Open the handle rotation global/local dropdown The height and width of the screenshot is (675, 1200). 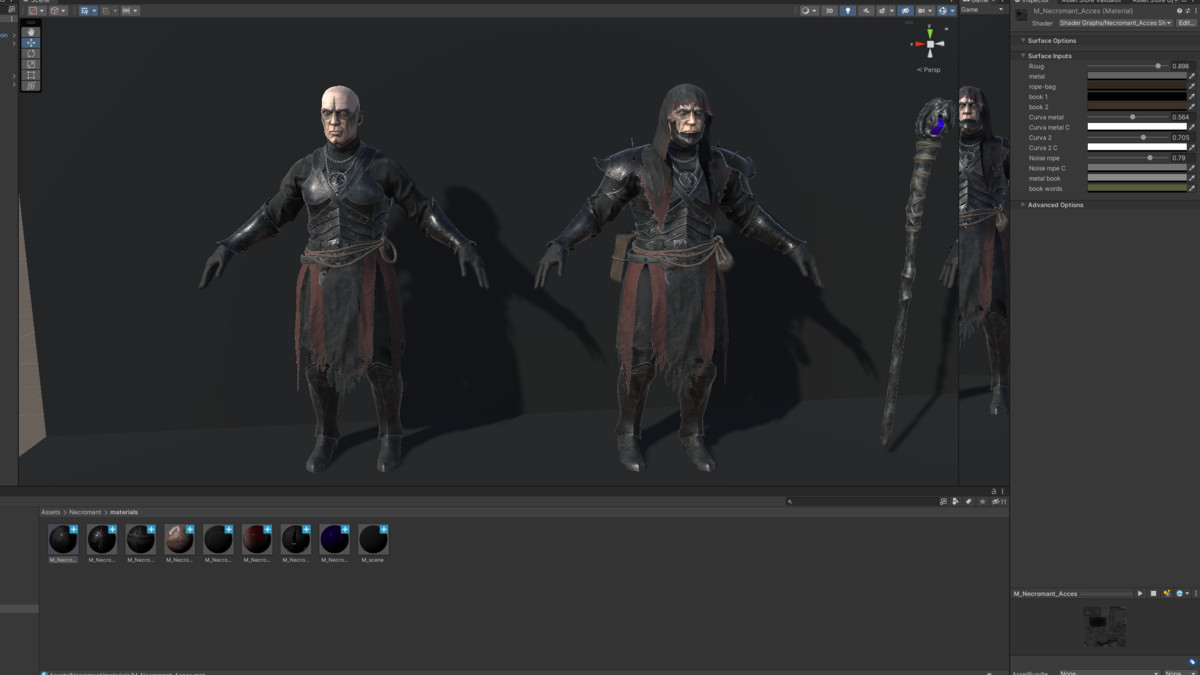(58, 11)
